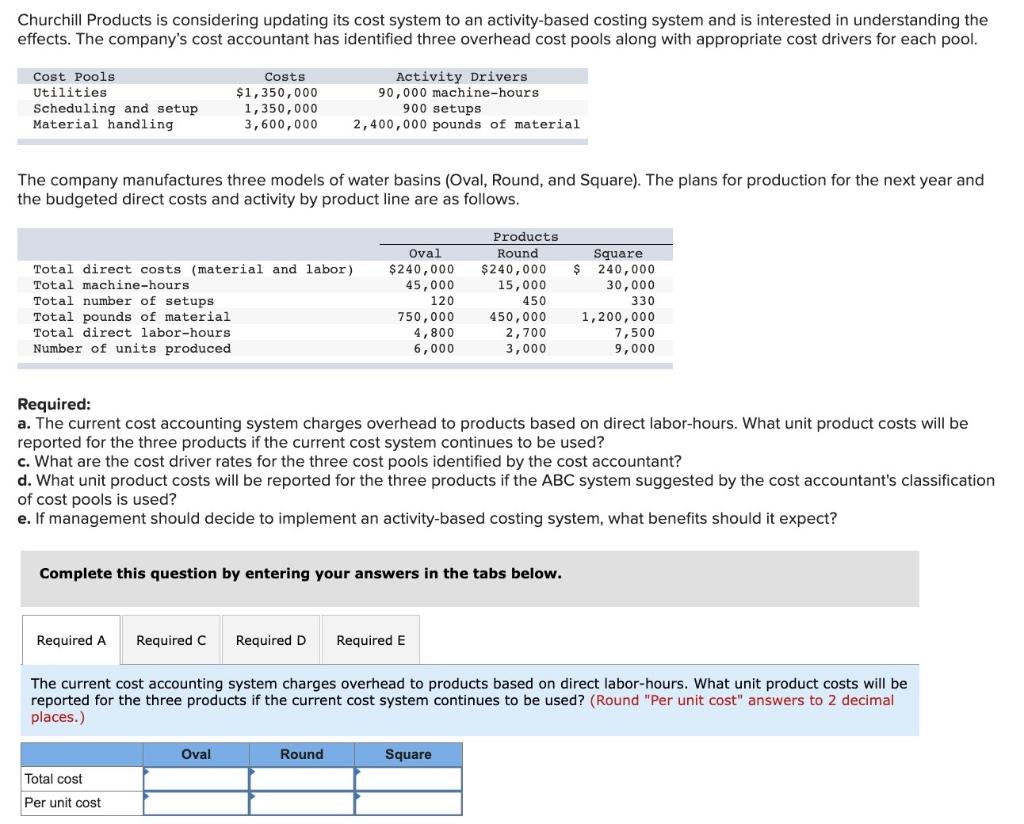Click the 'Activity Drivers' table header
The image size is (1024, 824).
(x=462, y=76)
